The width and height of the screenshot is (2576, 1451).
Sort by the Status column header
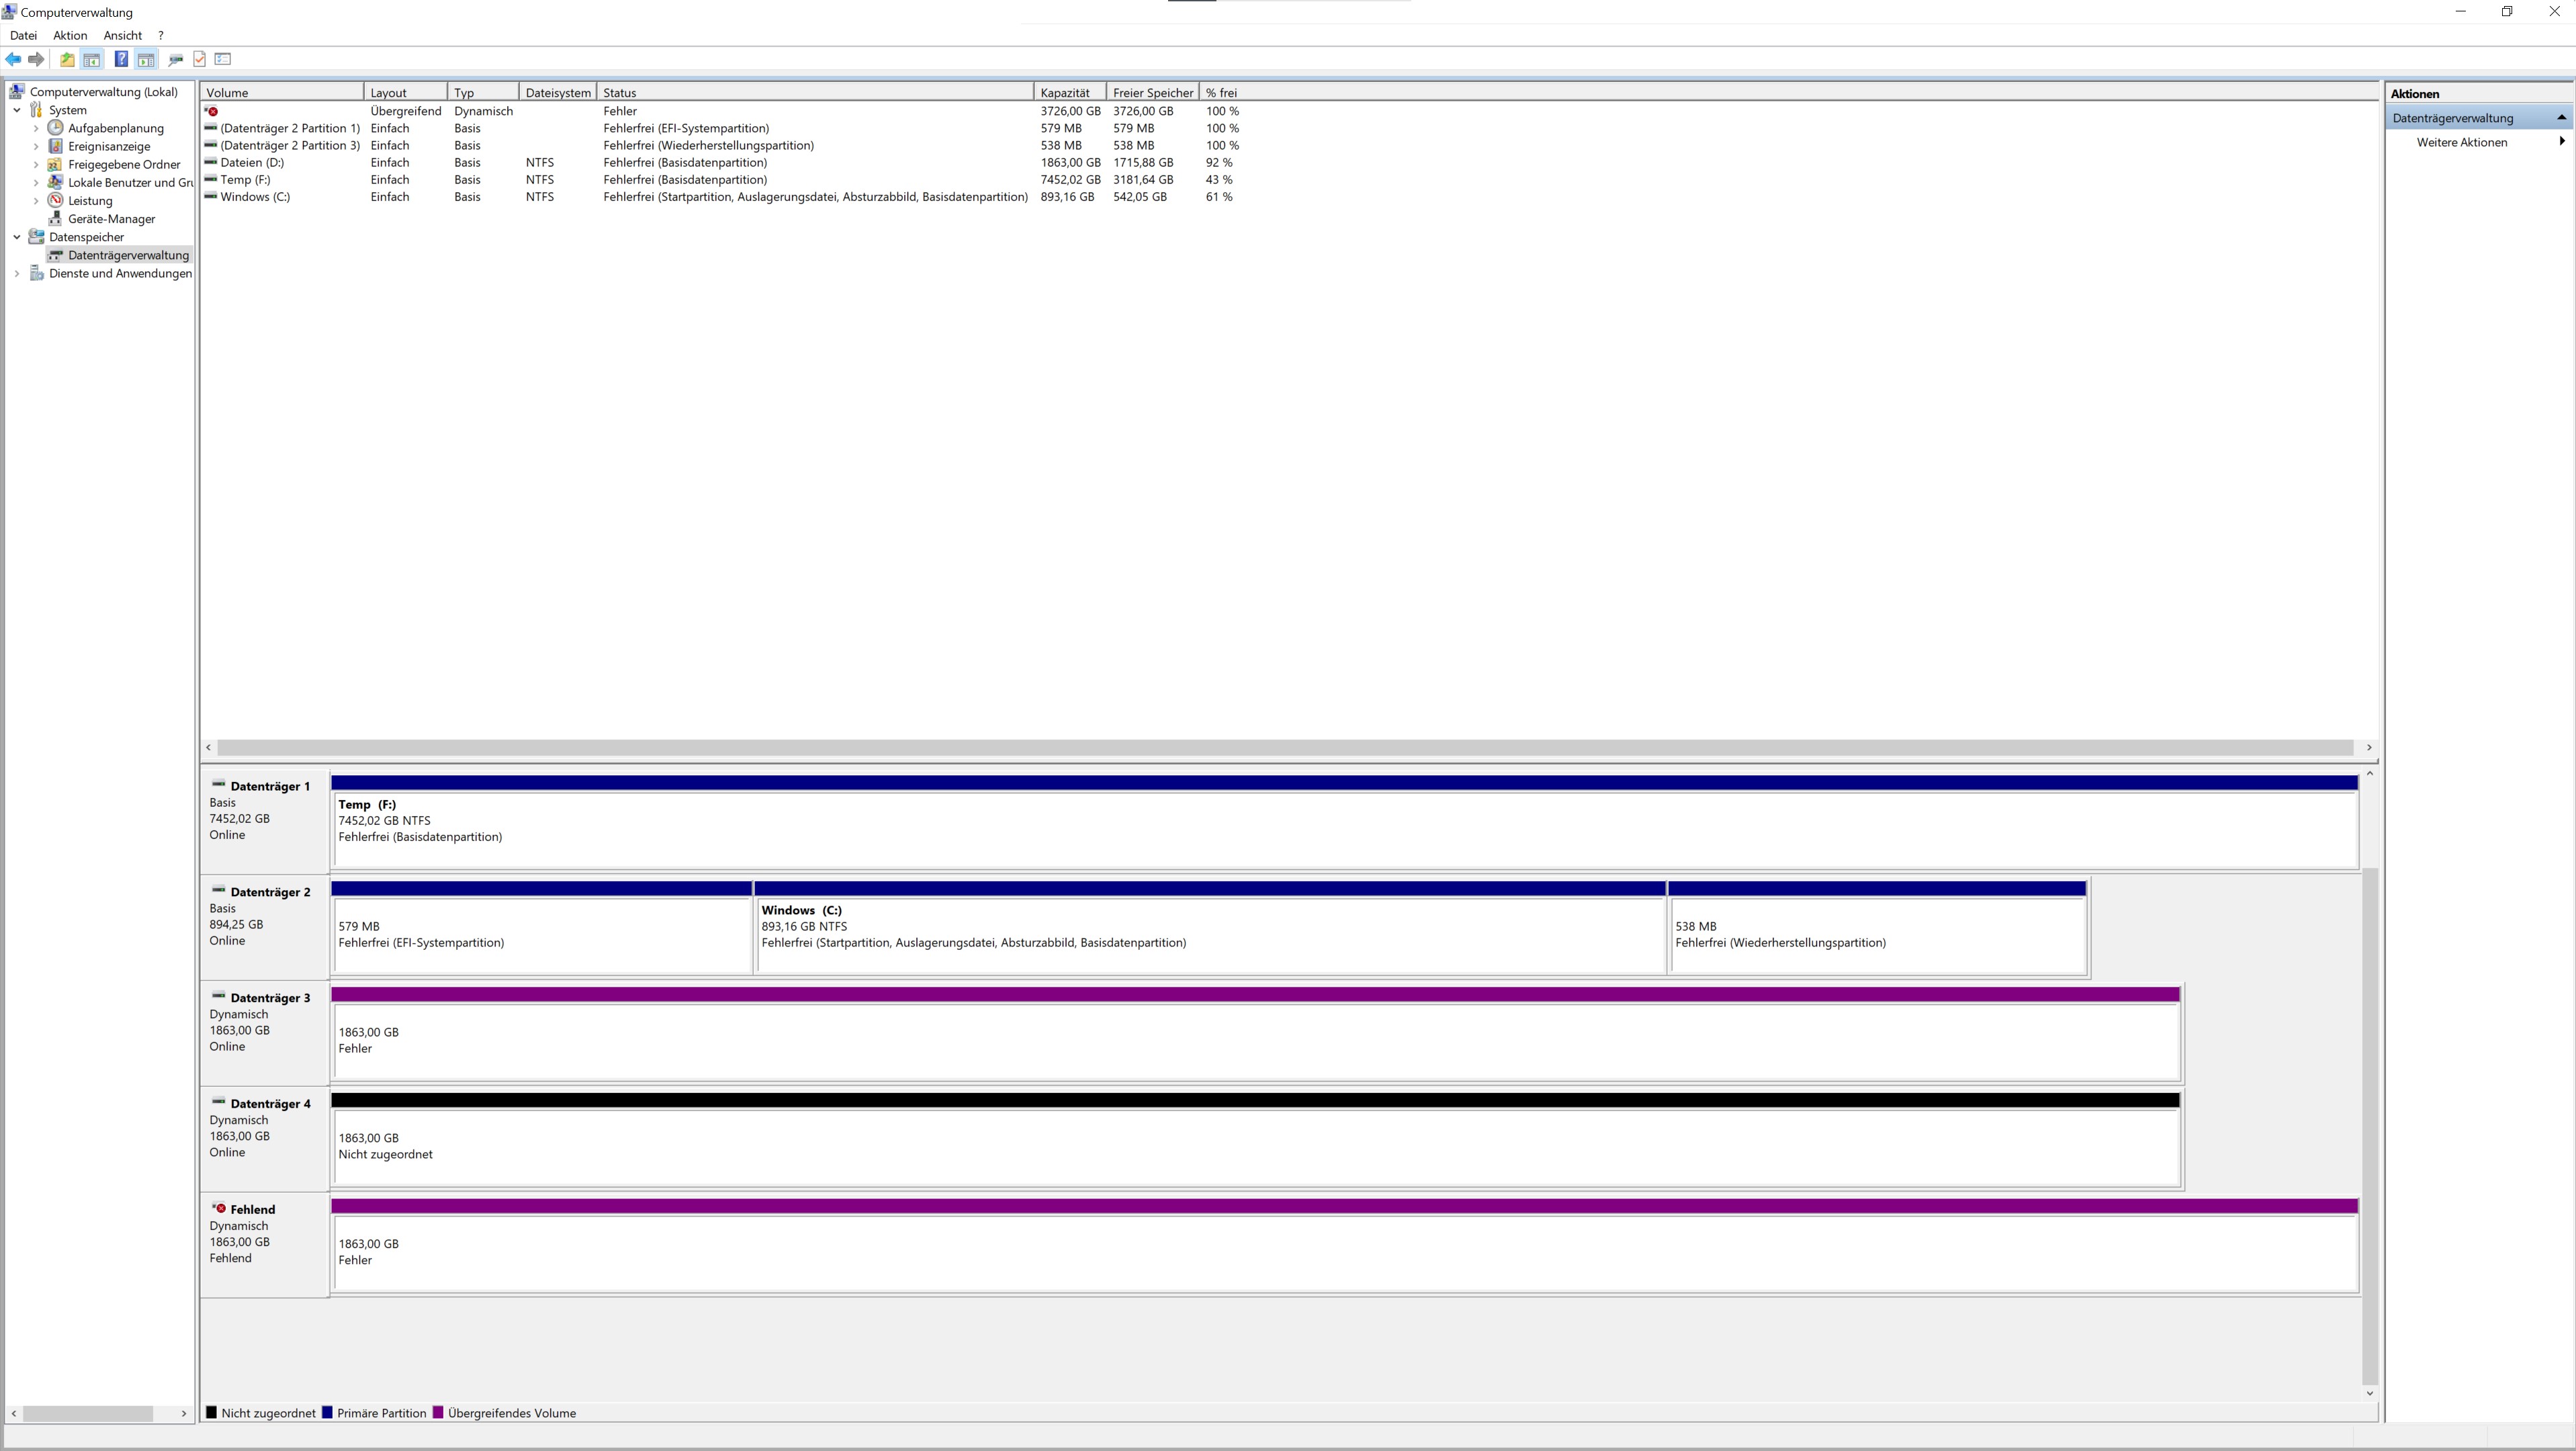tap(815, 92)
